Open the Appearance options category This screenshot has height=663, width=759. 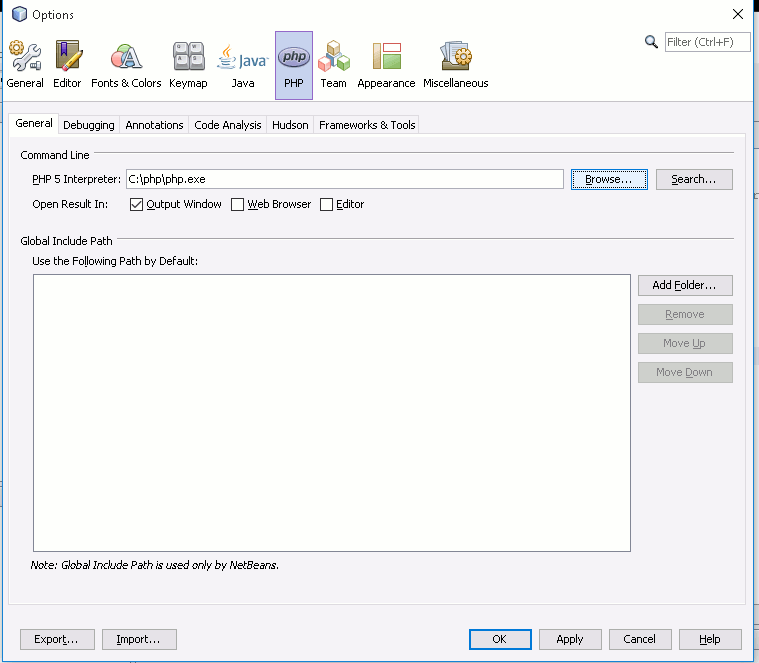(386, 65)
